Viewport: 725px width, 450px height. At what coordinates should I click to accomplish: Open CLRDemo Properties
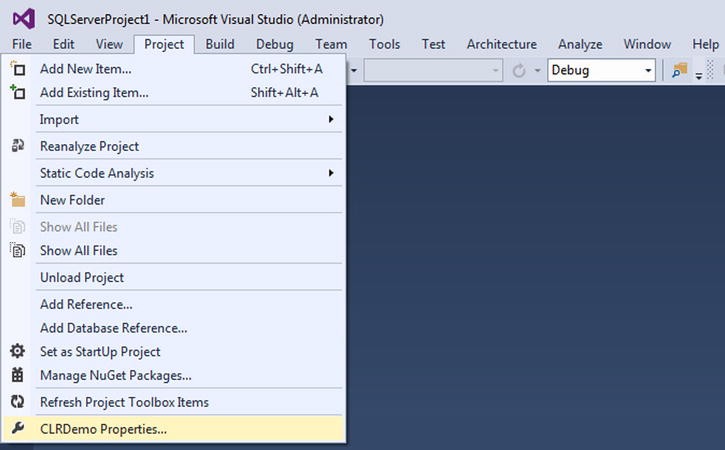pos(174,429)
